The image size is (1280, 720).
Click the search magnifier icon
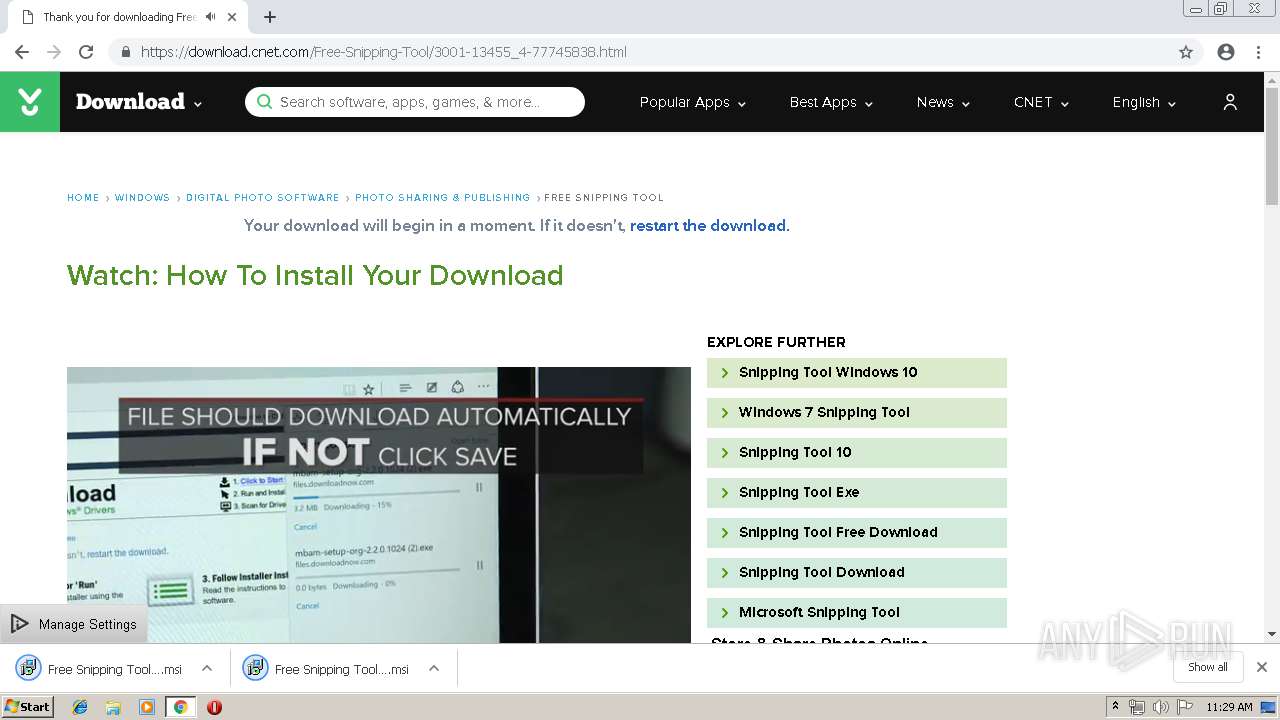264,102
